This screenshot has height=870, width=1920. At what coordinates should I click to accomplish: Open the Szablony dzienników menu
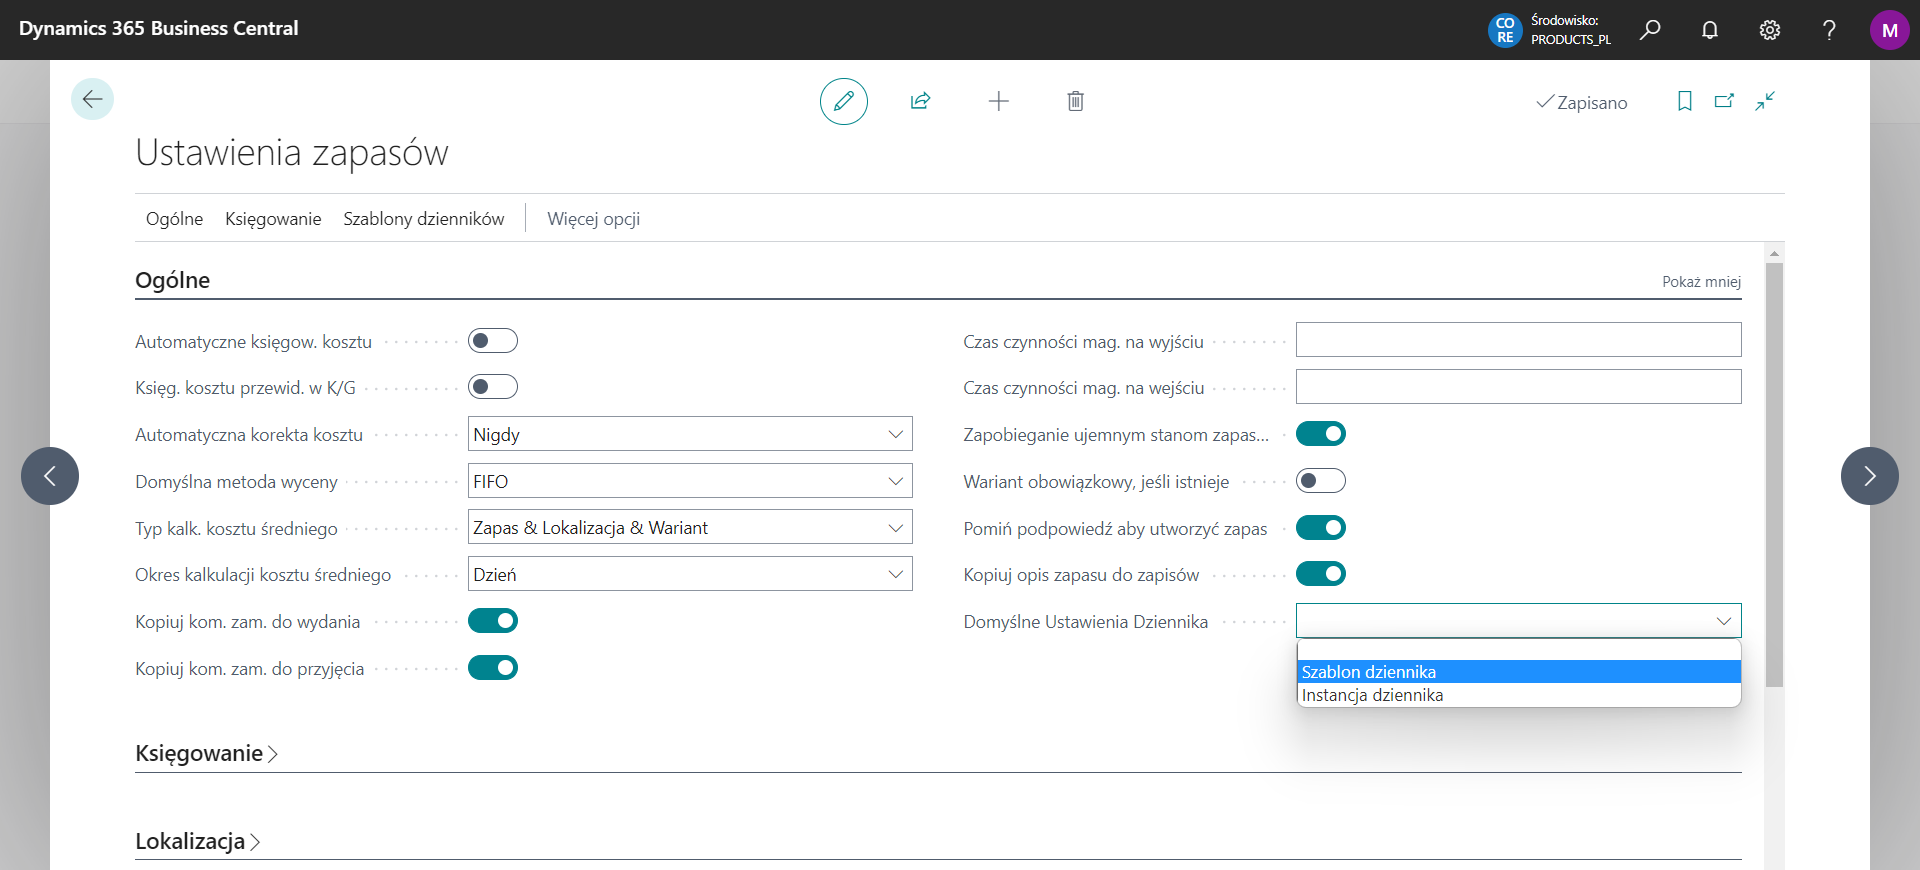coord(423,219)
